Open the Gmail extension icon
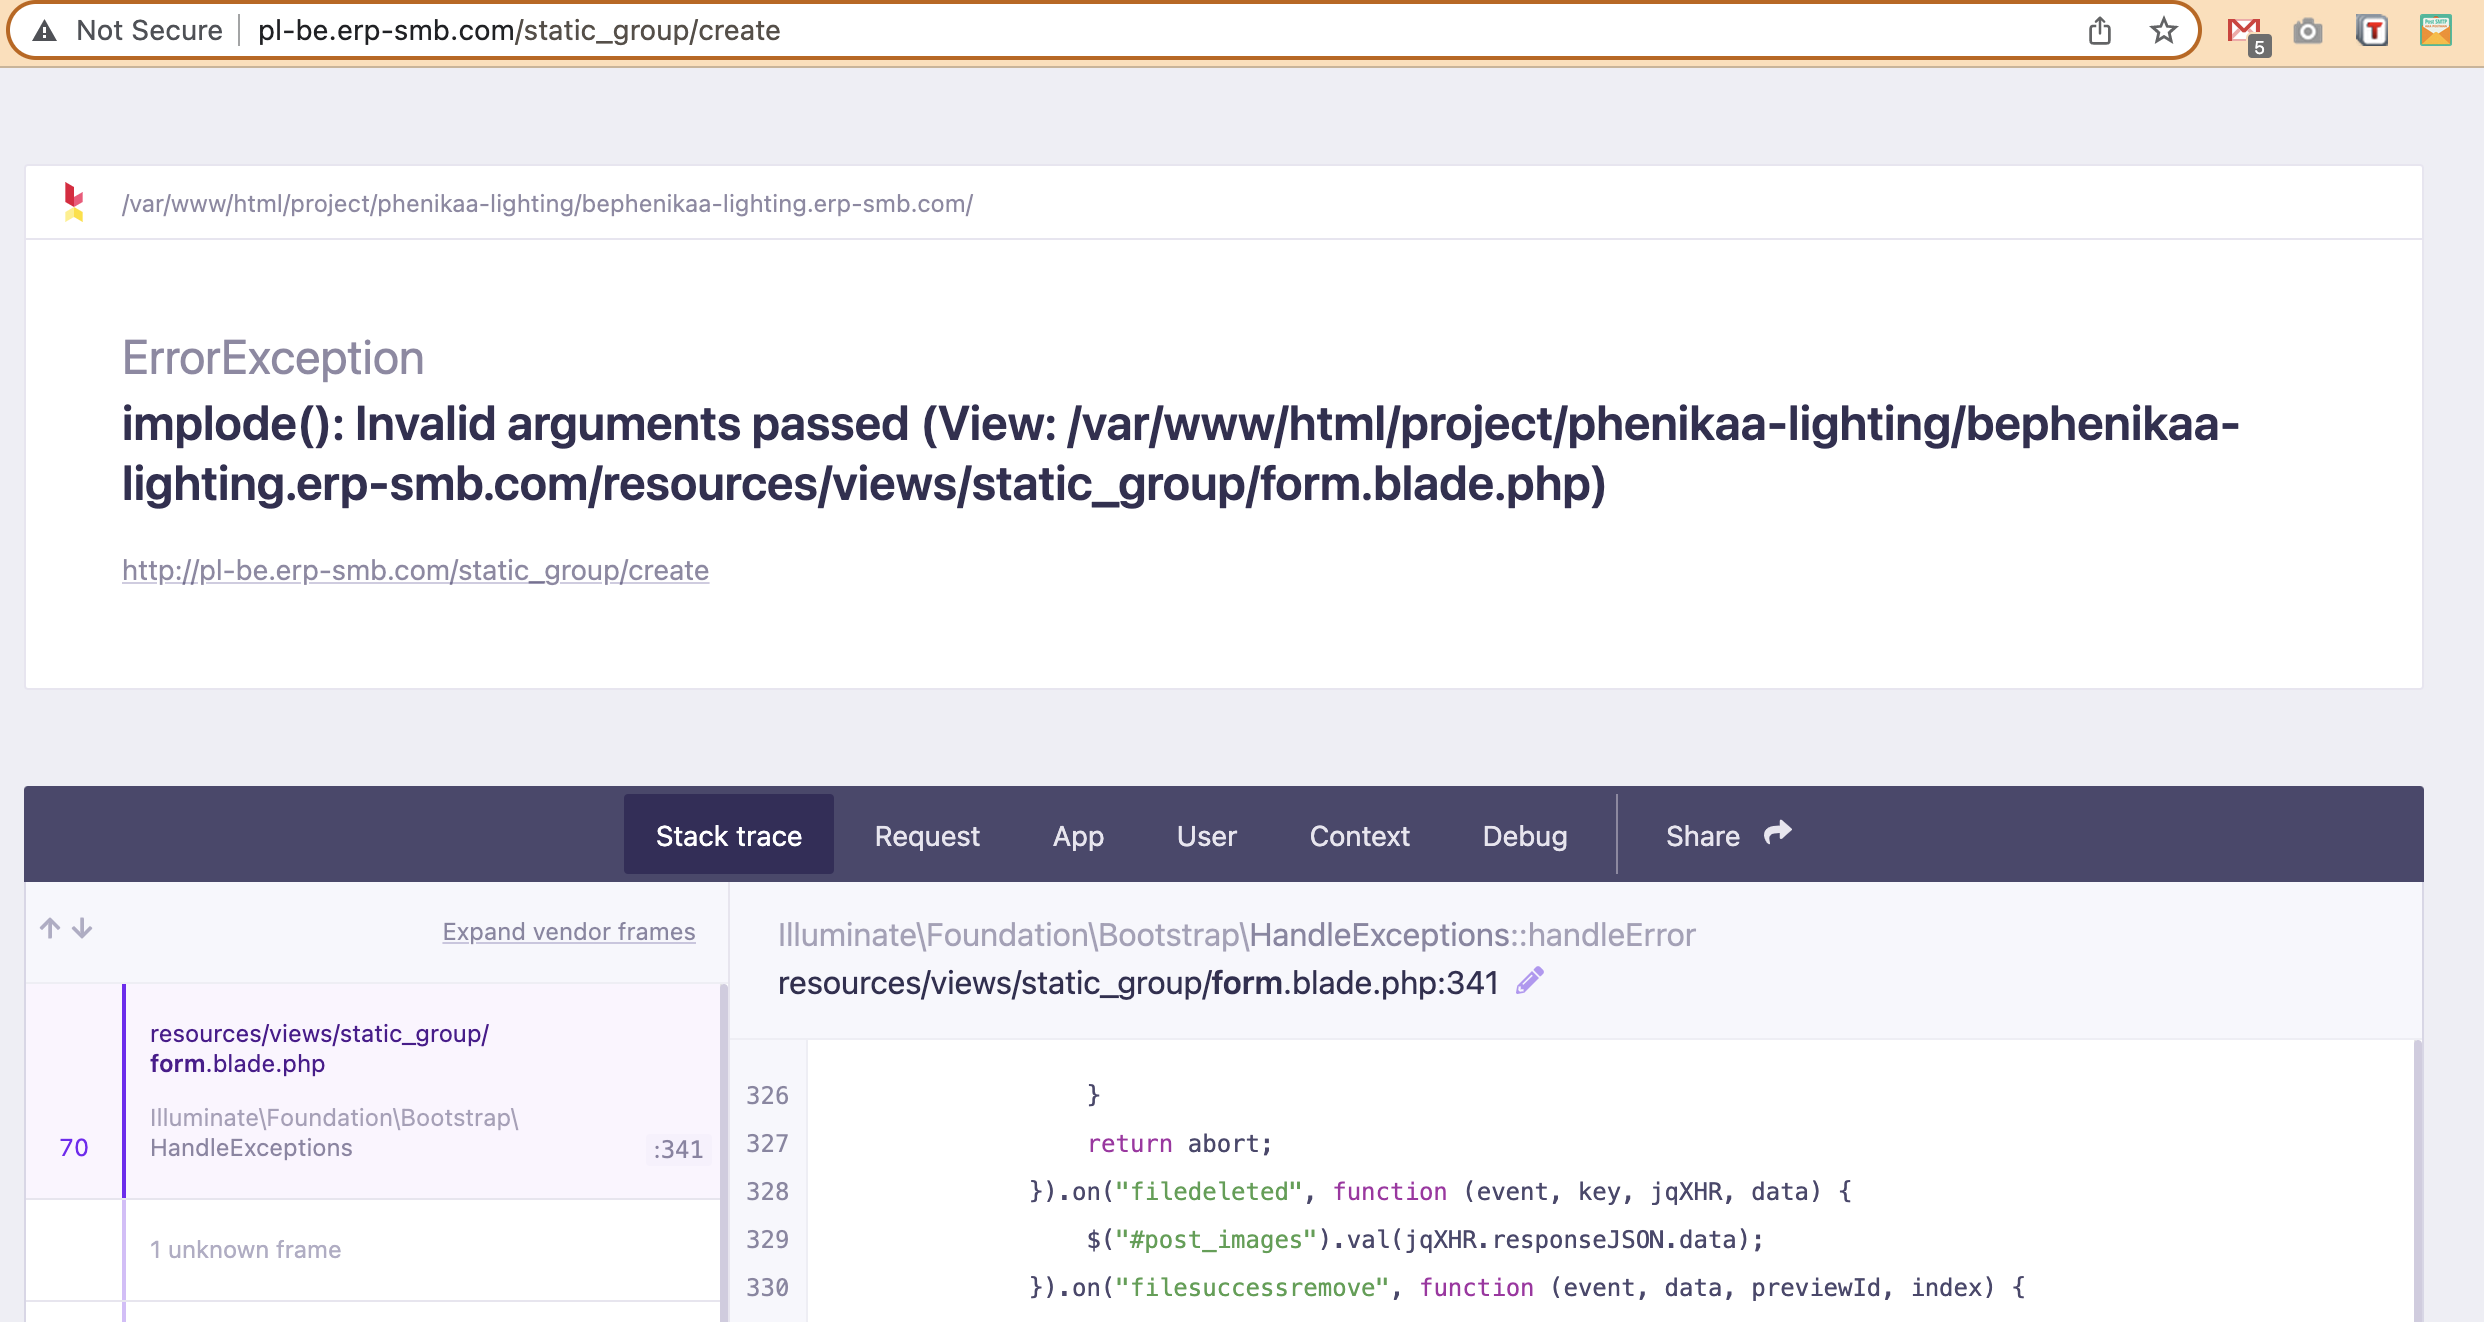The image size is (2484, 1322). coord(2246,33)
